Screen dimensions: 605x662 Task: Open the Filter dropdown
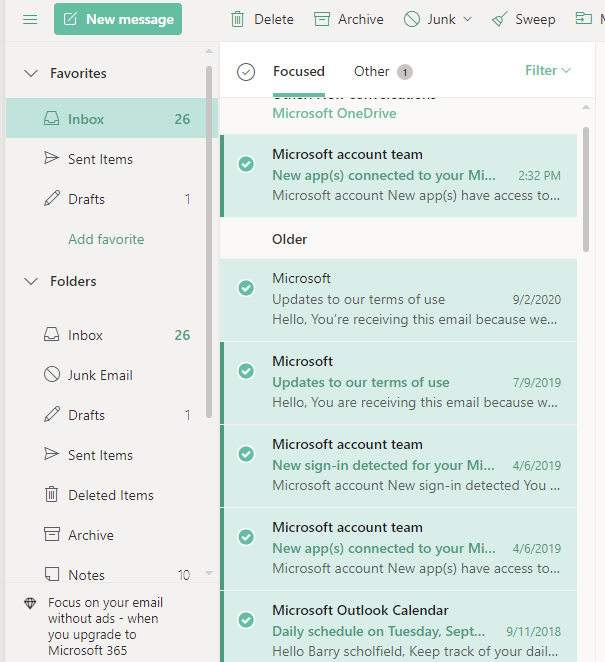coord(548,71)
